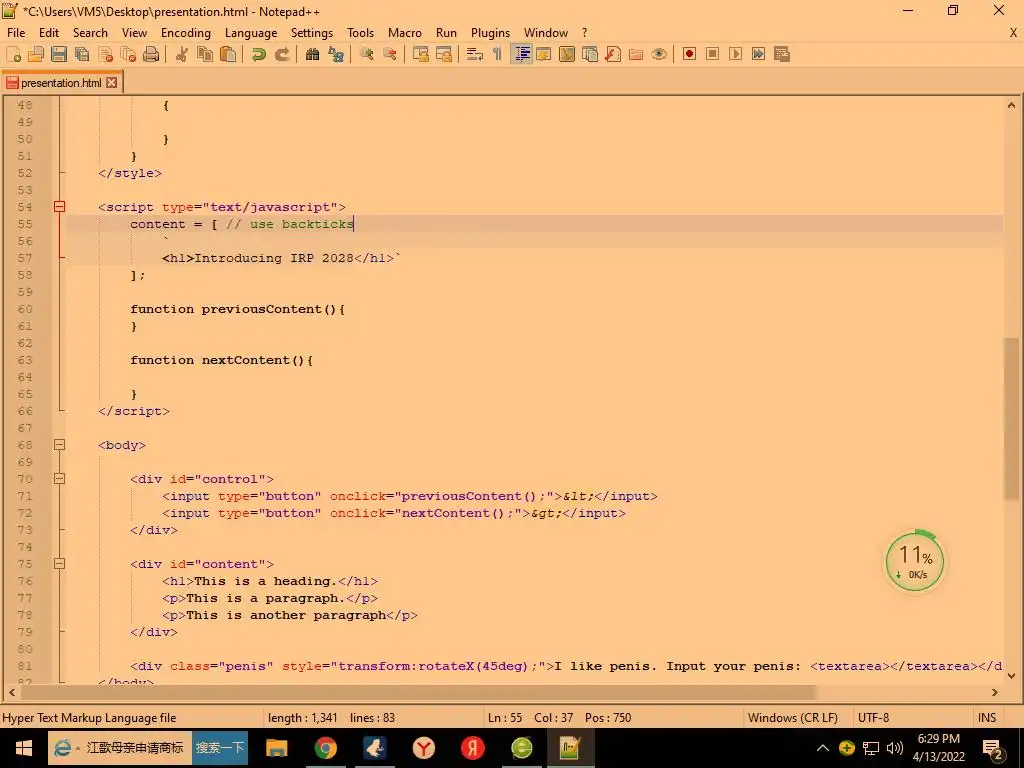Collapse the body fold marker at line 68
This screenshot has height=768, width=1024.
(x=59, y=445)
